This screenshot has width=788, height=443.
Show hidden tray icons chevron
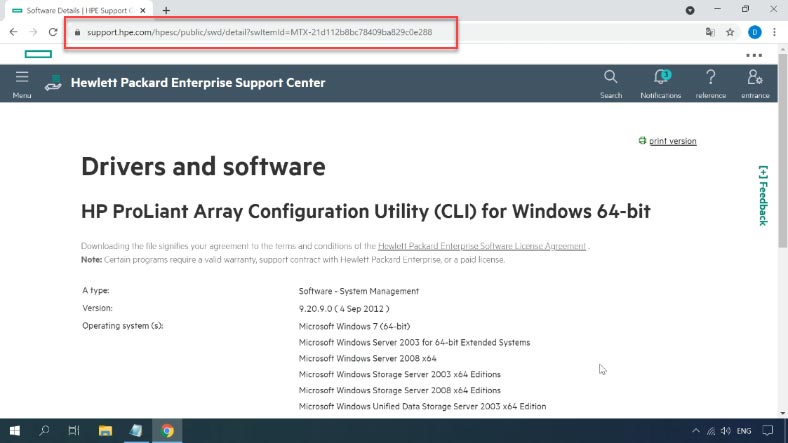click(x=696, y=431)
